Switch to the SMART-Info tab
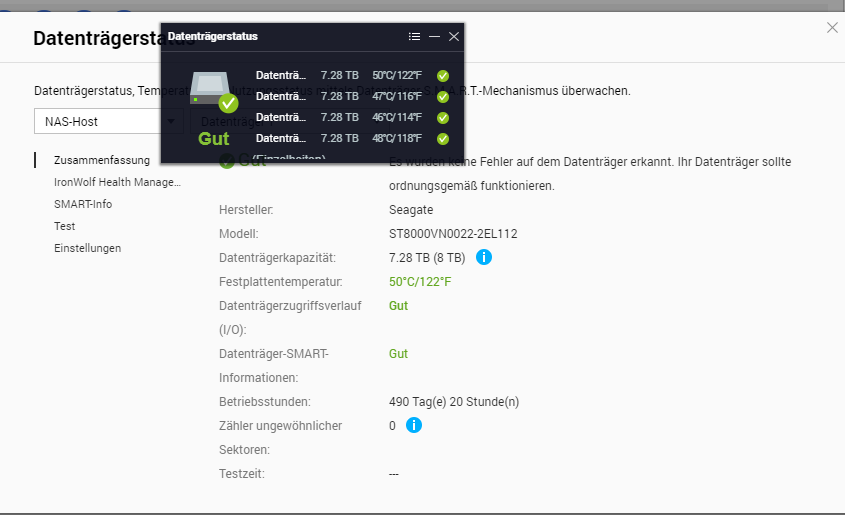Screen dimensions: 845x515 click(83, 204)
